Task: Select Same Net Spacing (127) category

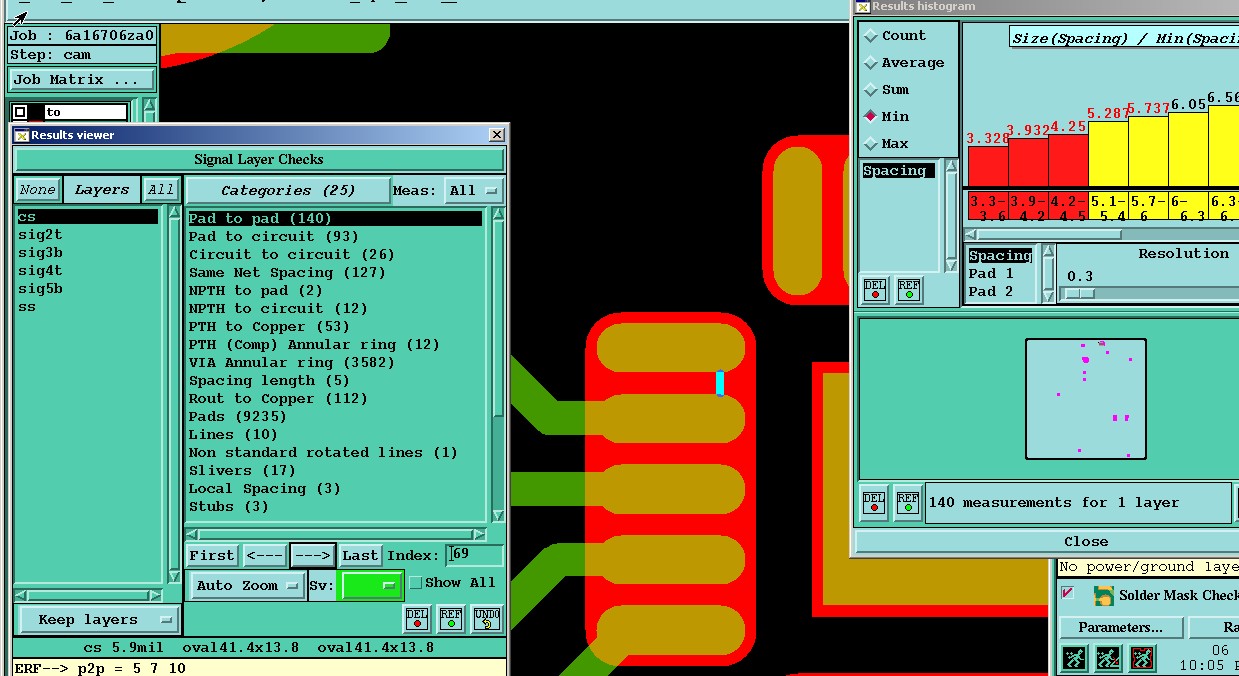Action: coord(335,272)
